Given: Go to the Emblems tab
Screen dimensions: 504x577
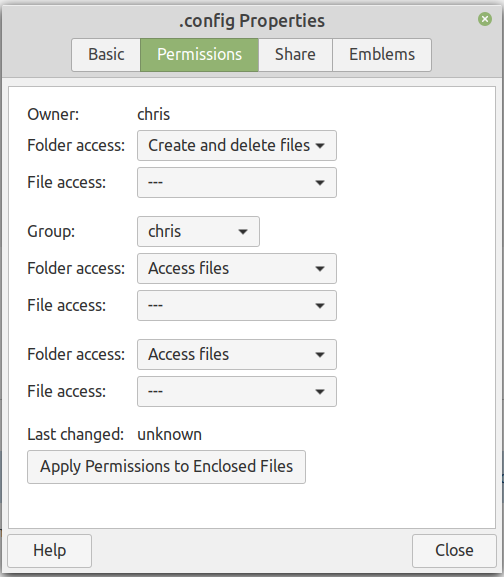Looking at the screenshot, I should coord(382,54).
